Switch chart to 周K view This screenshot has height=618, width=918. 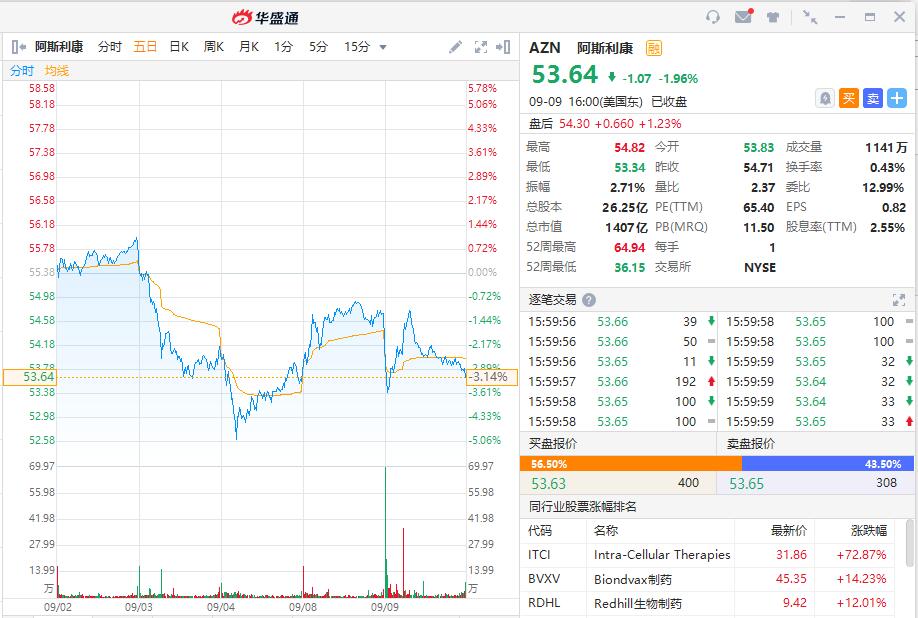tap(214, 47)
